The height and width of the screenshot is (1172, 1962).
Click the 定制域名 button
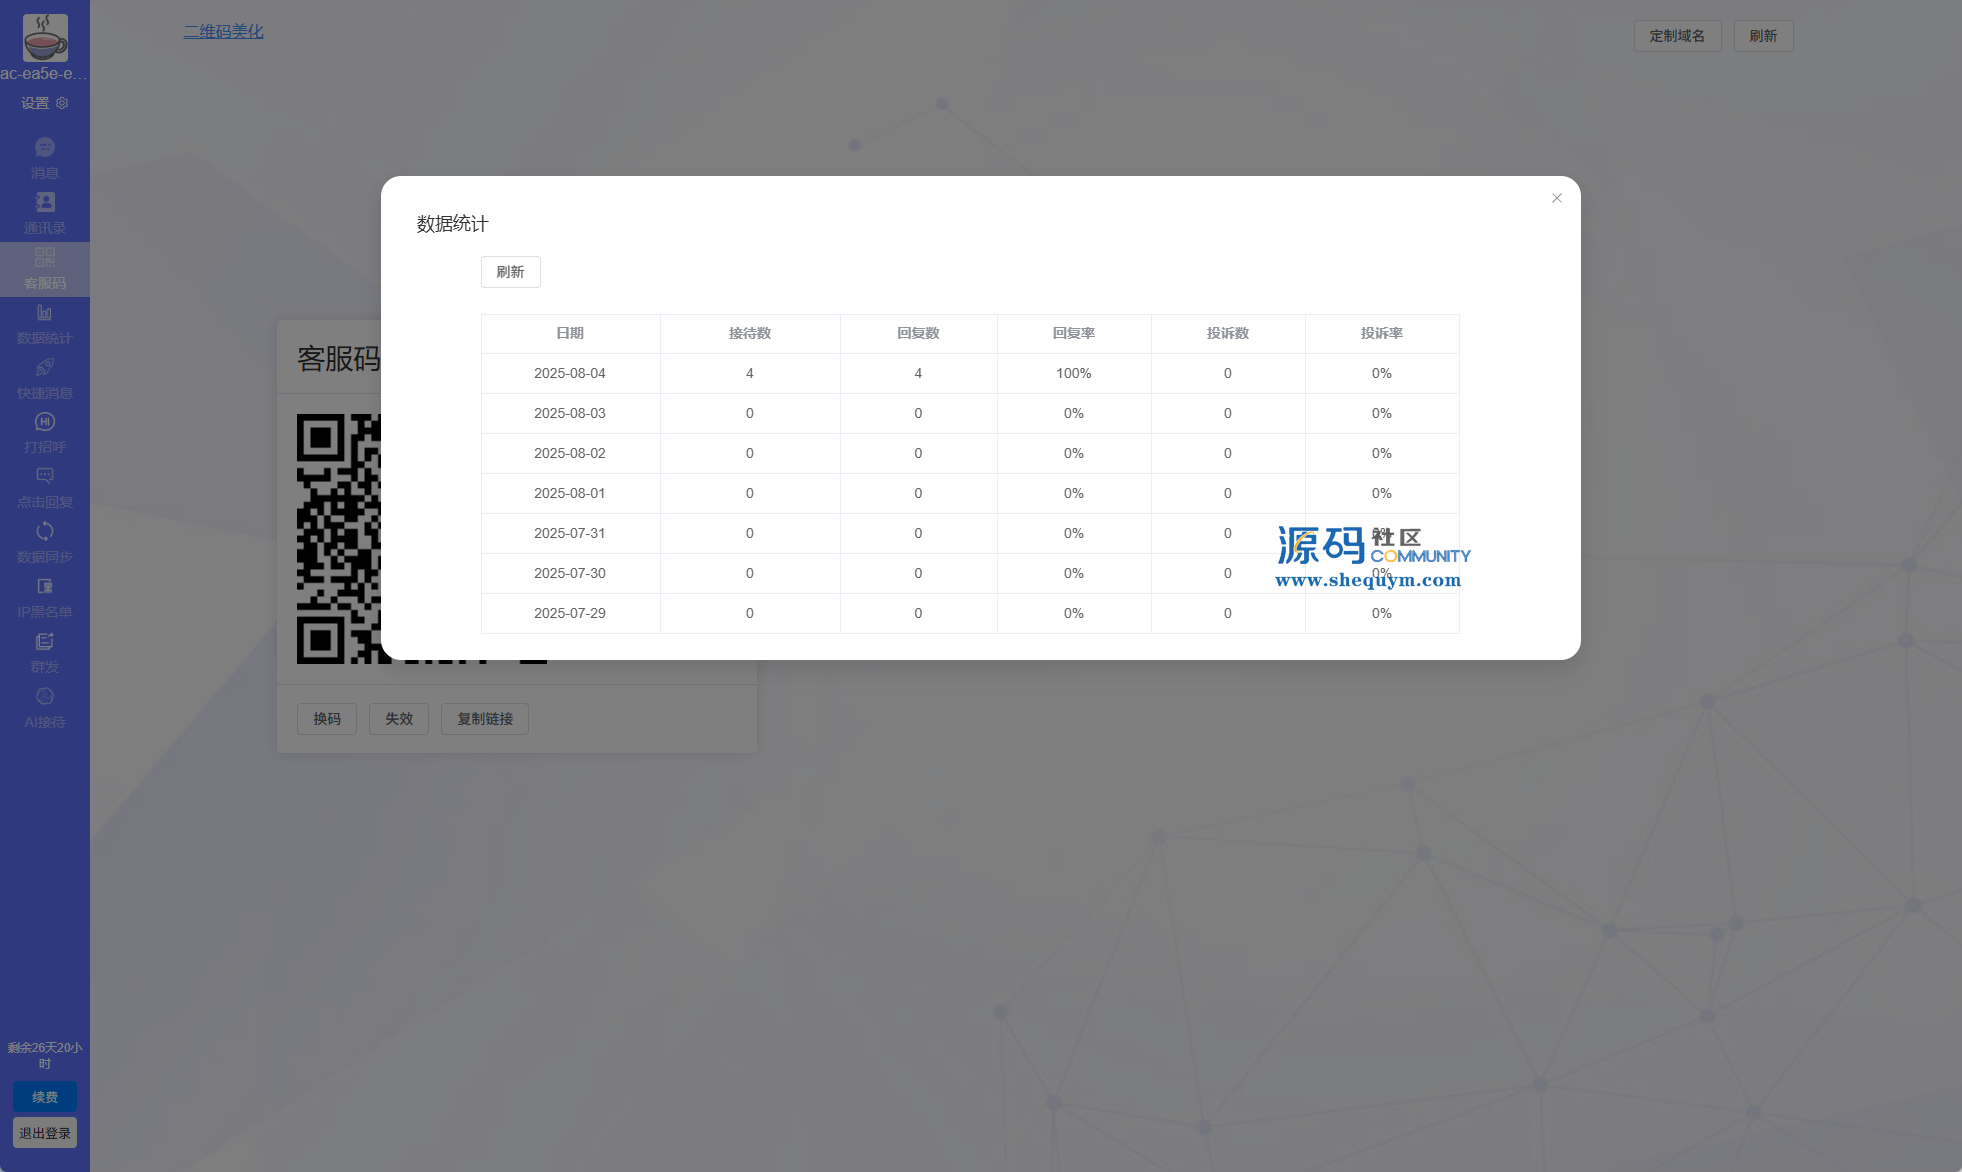coord(1676,36)
